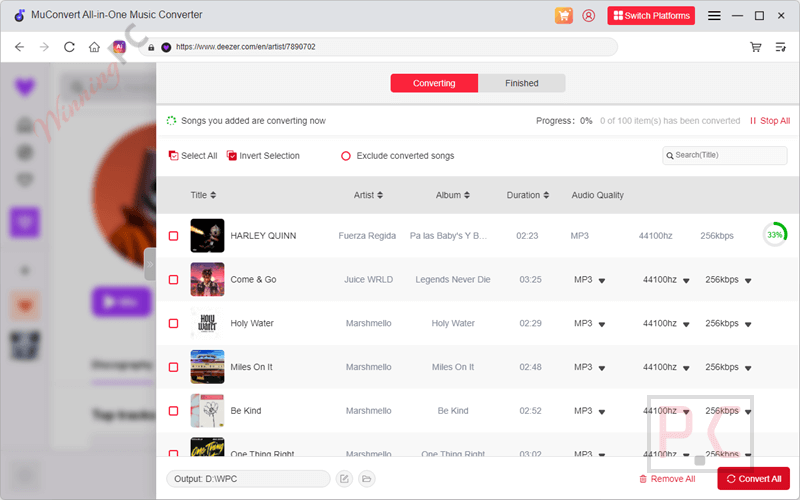Tick the Holy Water checkbox
This screenshot has height=500, width=800.
[x=173, y=323]
